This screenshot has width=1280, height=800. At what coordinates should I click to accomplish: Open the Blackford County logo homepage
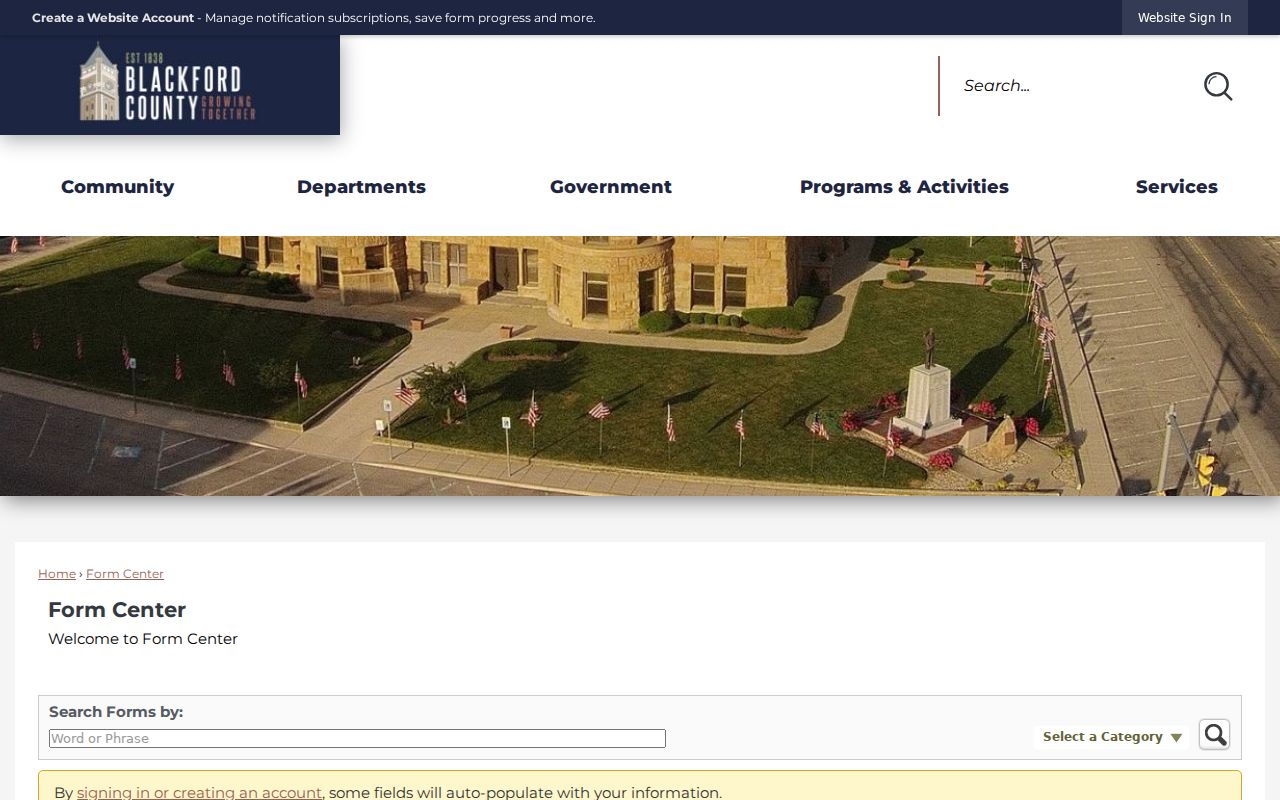point(168,82)
